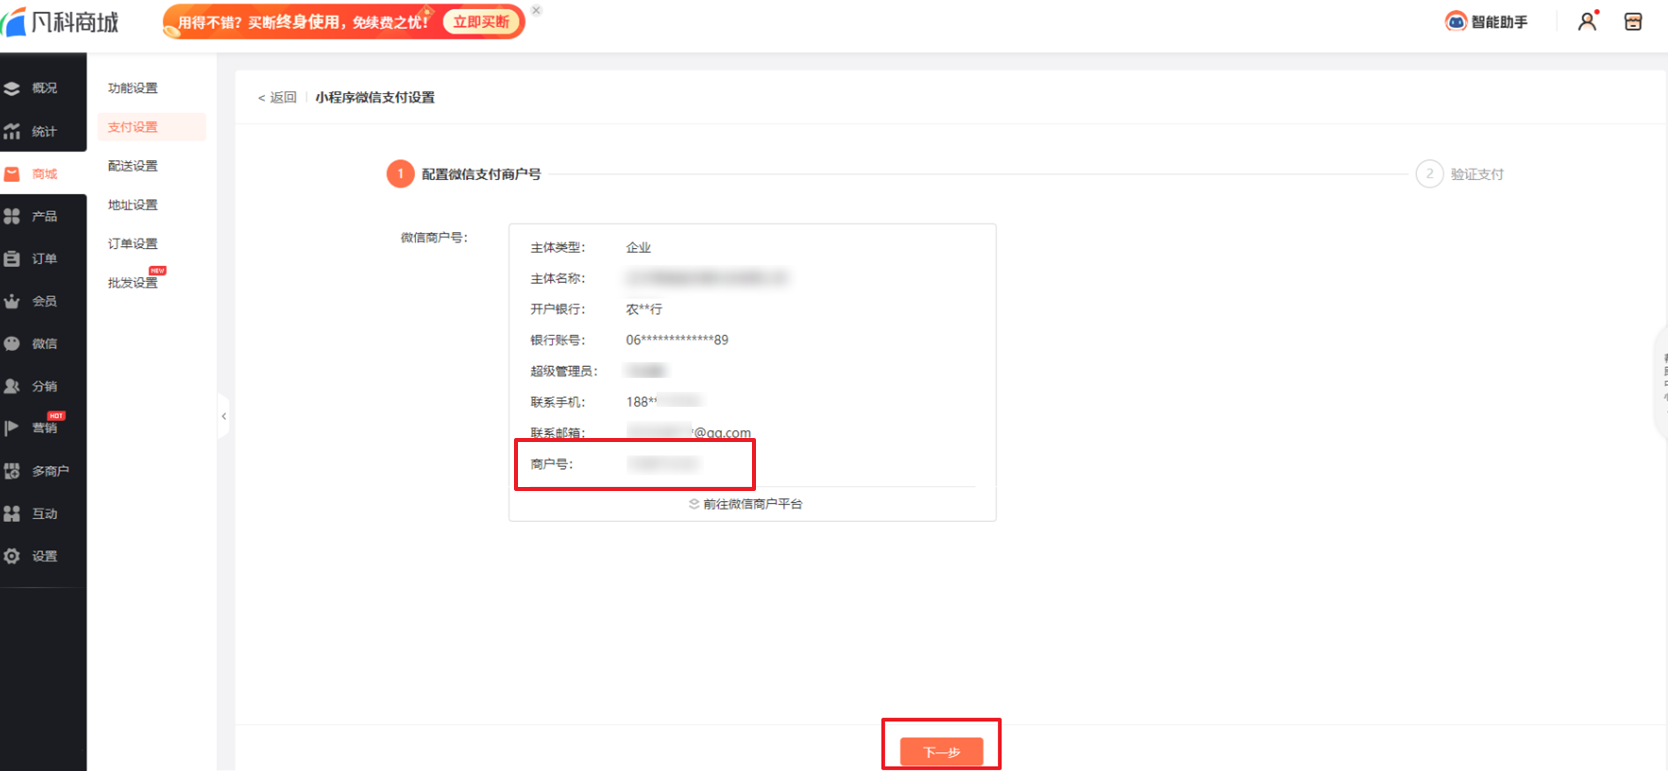
Task: Go to 功能设置 menu item
Action: point(133,88)
